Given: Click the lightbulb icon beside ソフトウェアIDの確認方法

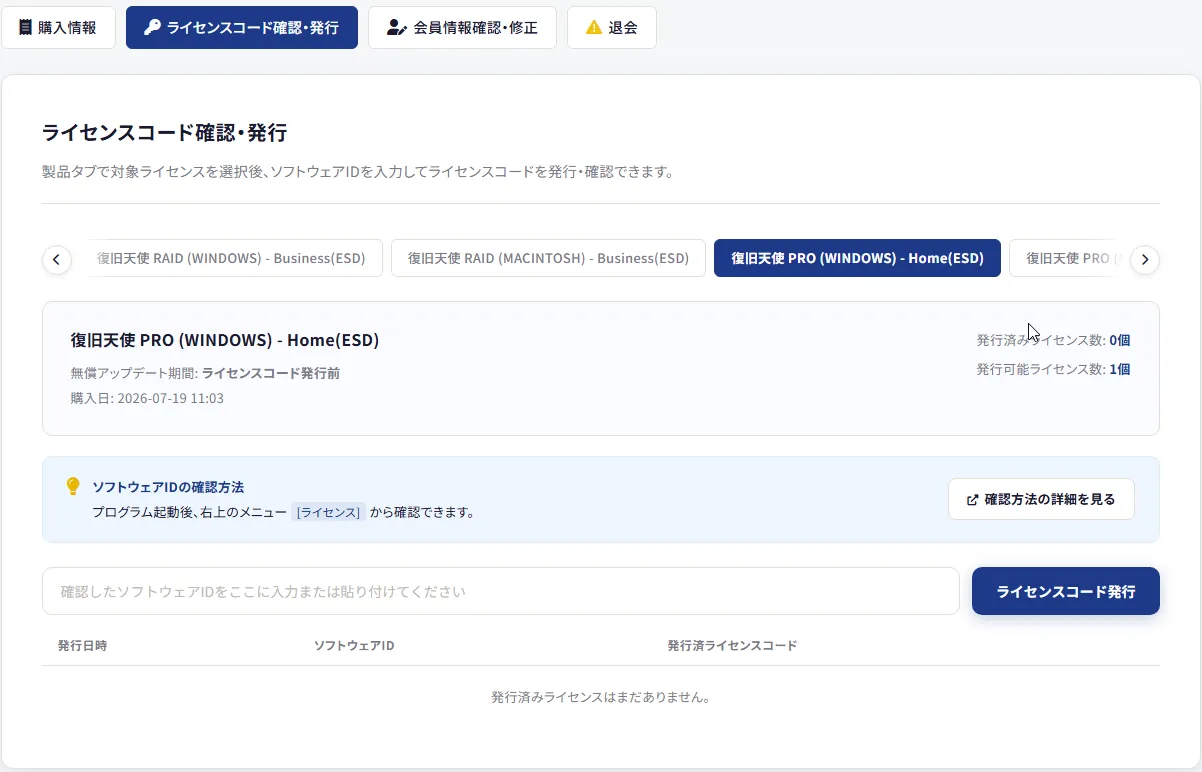Looking at the screenshot, I should coord(72,487).
